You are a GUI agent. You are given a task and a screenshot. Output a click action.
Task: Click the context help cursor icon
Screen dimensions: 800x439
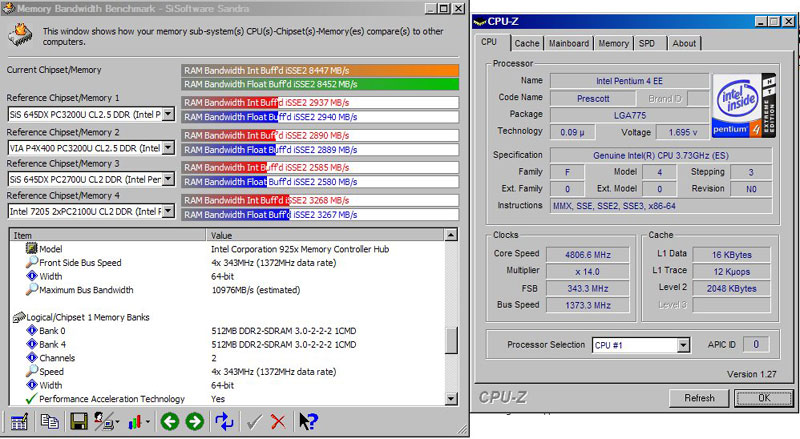tap(308, 422)
